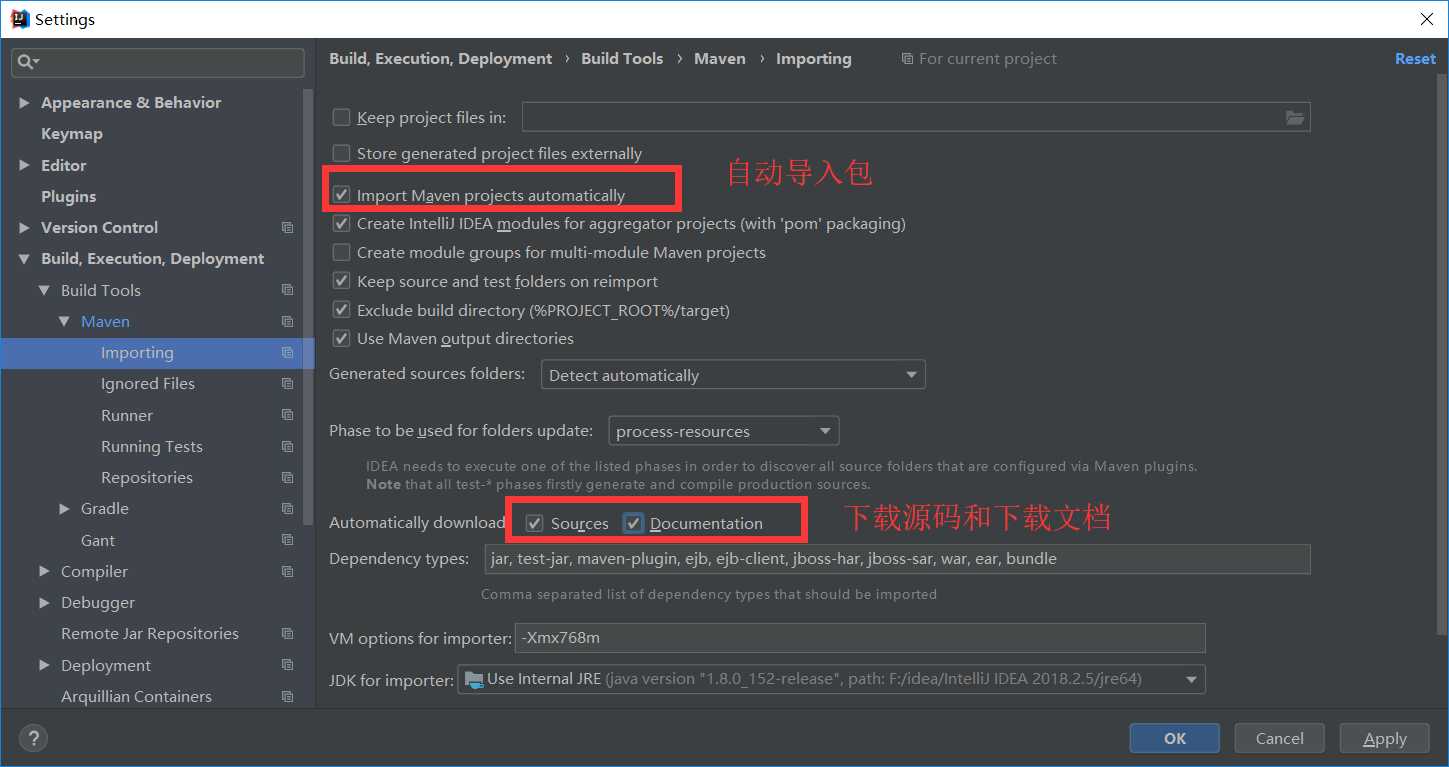Toggle 'Create IntelliJ IDEA modules for aggregator projects'
Viewport: 1449px width, 767px height.
coord(342,224)
